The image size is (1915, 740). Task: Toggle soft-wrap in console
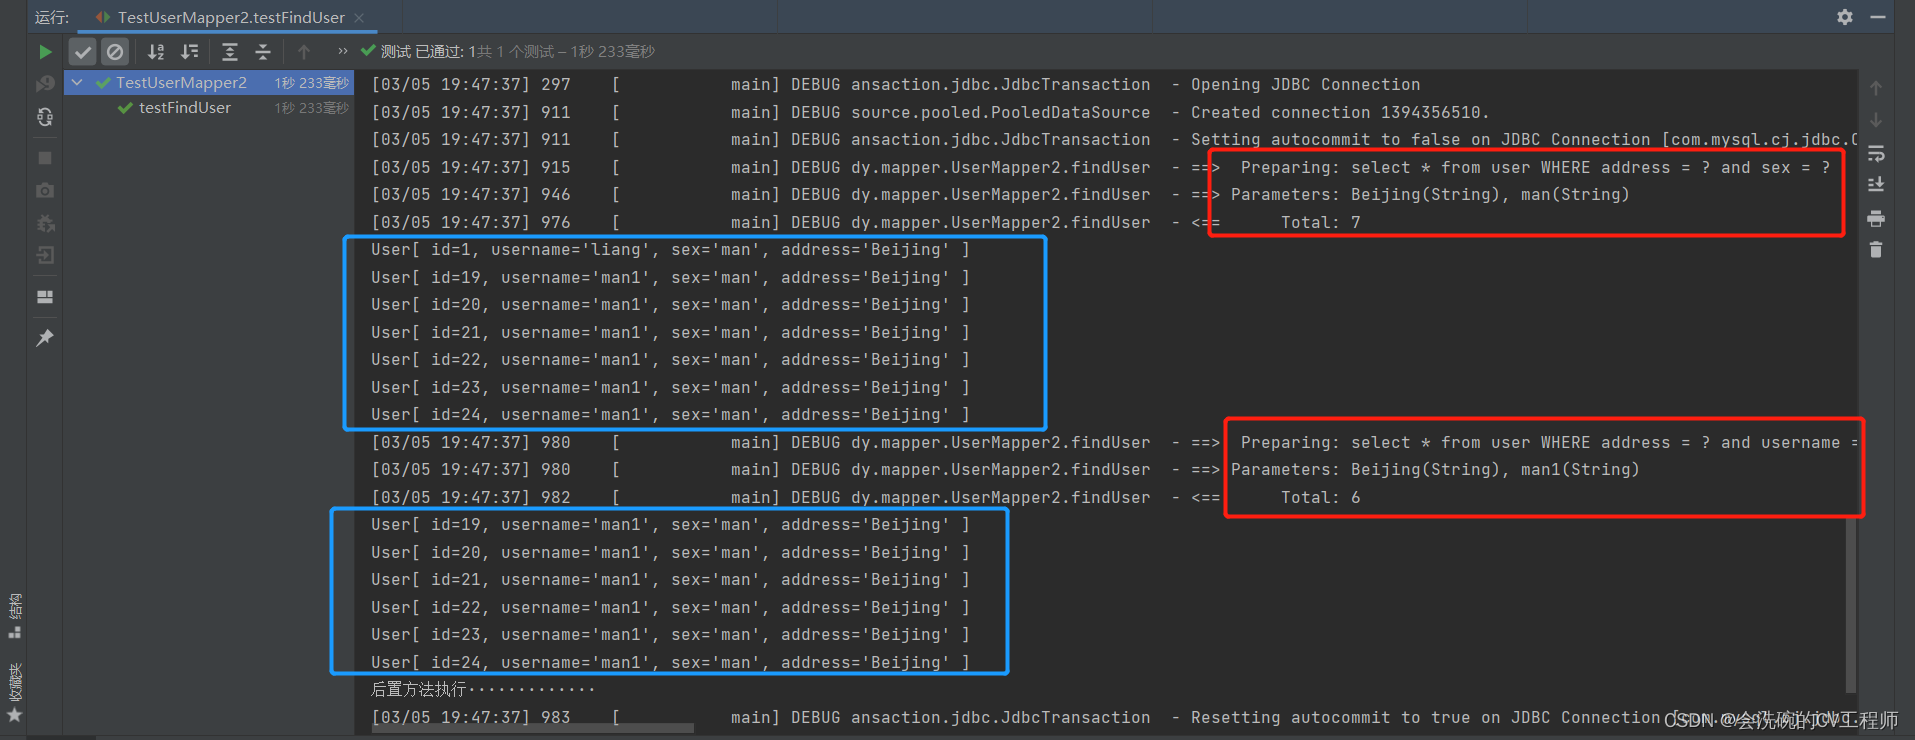click(x=1876, y=153)
